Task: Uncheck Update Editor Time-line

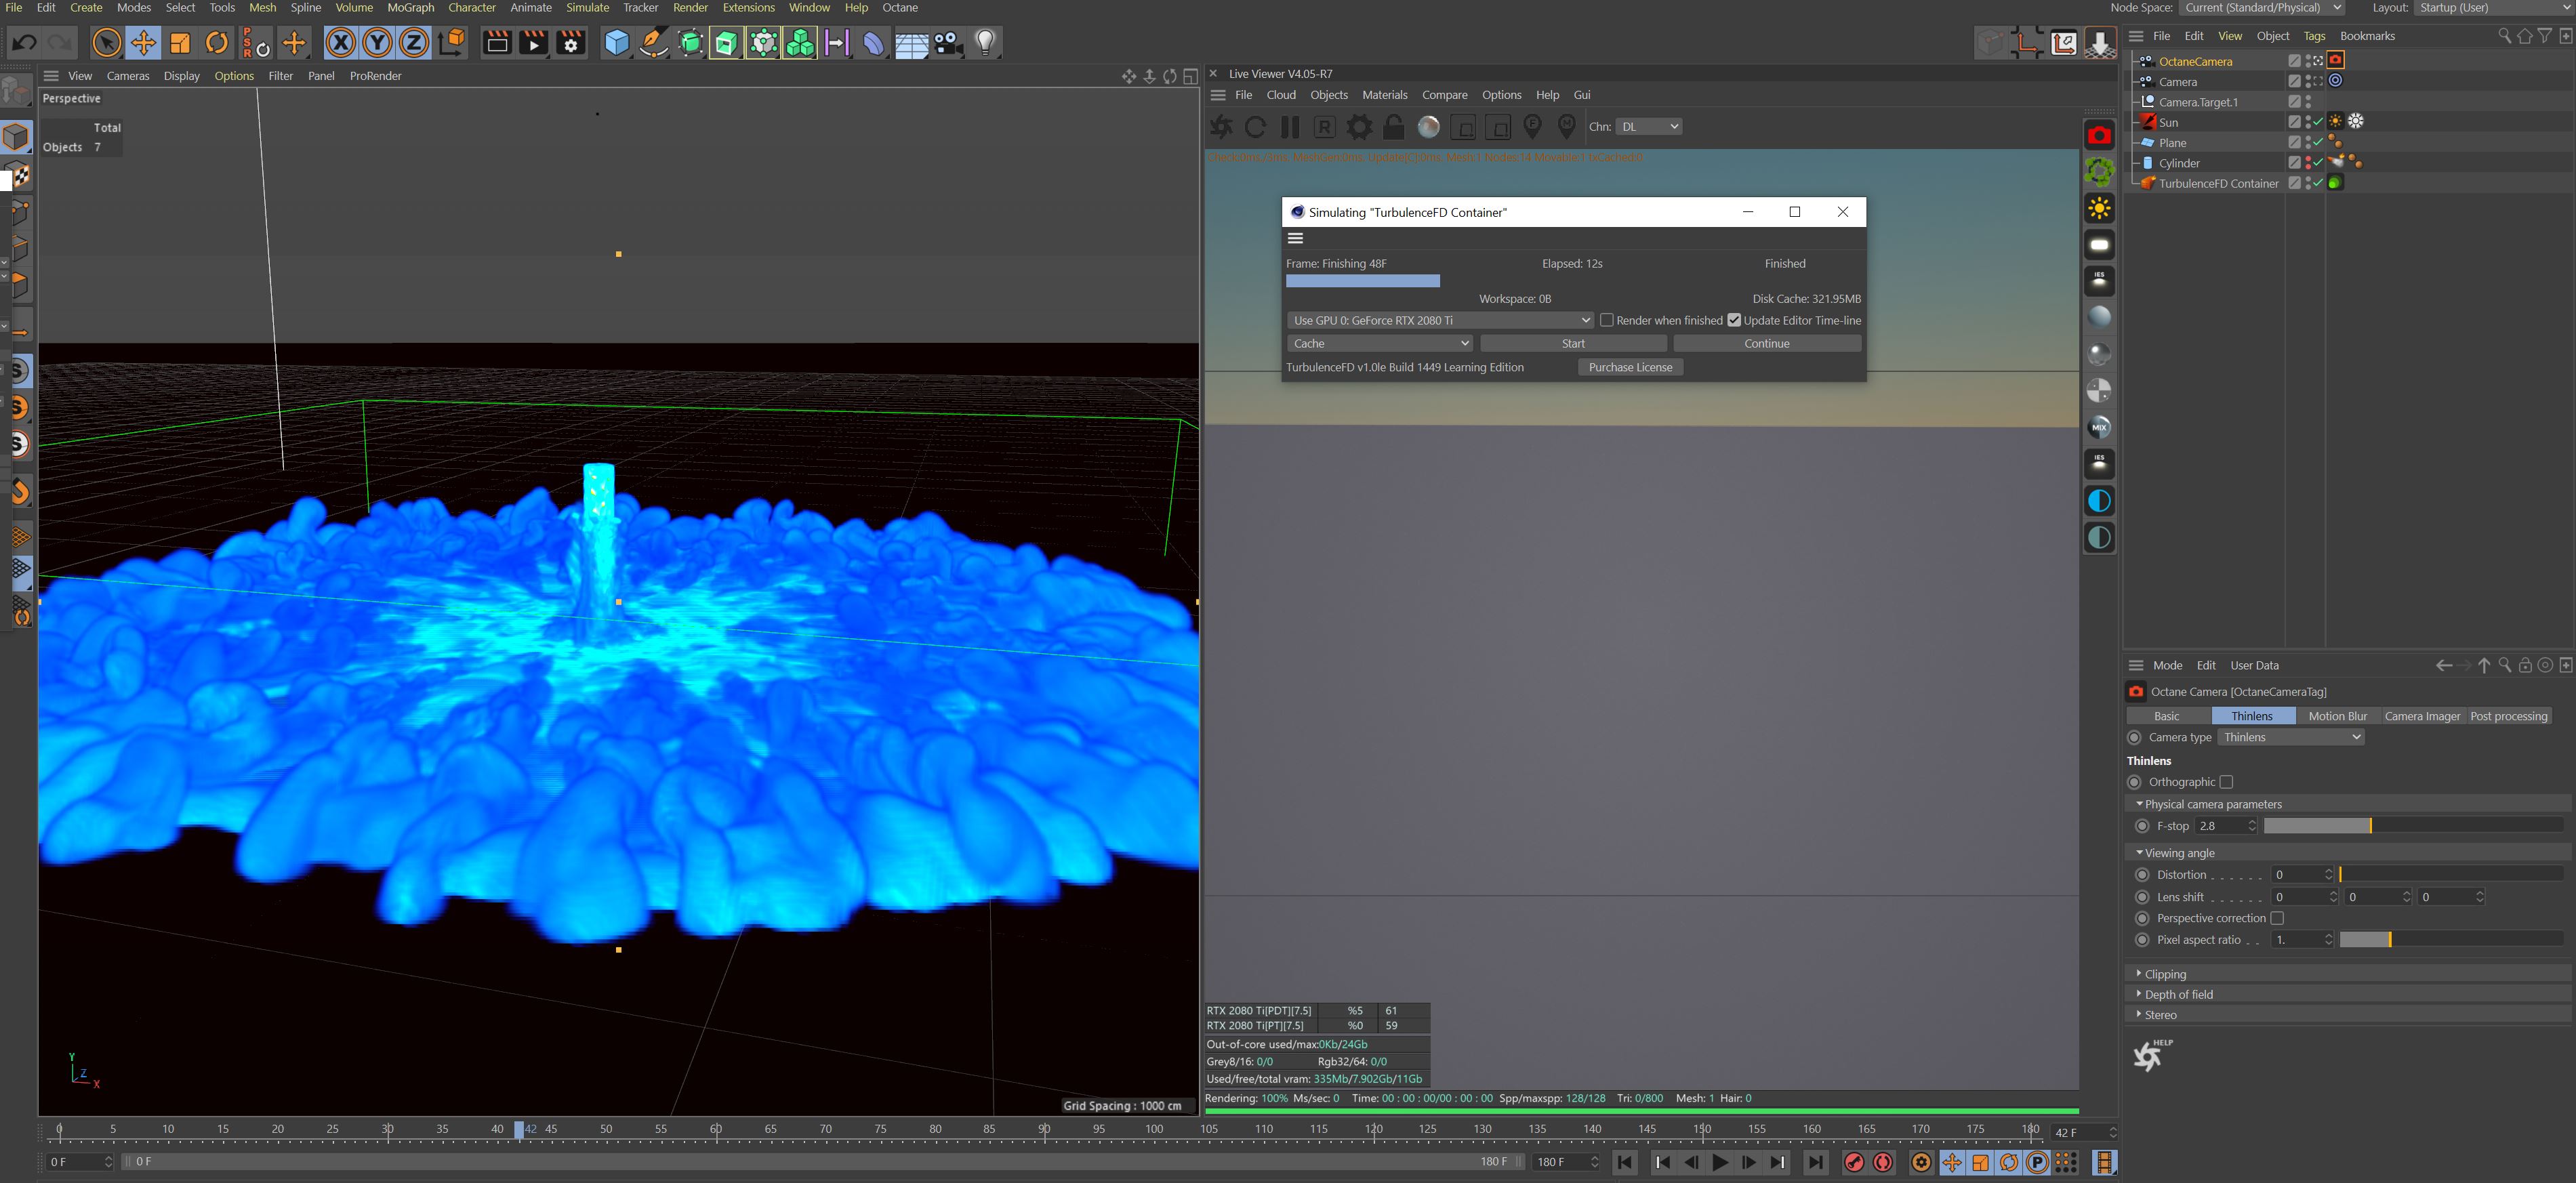Action: pyautogui.click(x=1734, y=320)
